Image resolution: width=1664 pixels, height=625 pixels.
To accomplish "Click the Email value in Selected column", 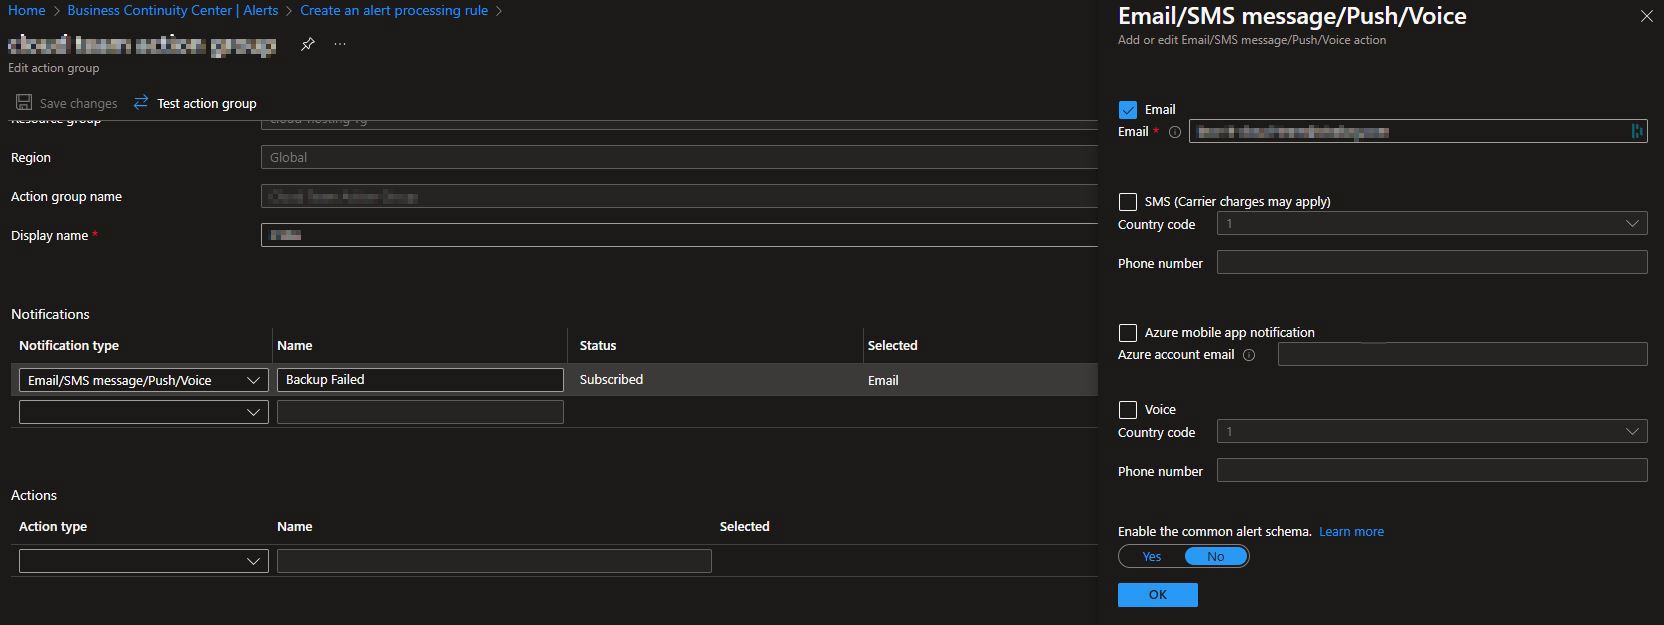I will coord(883,380).
